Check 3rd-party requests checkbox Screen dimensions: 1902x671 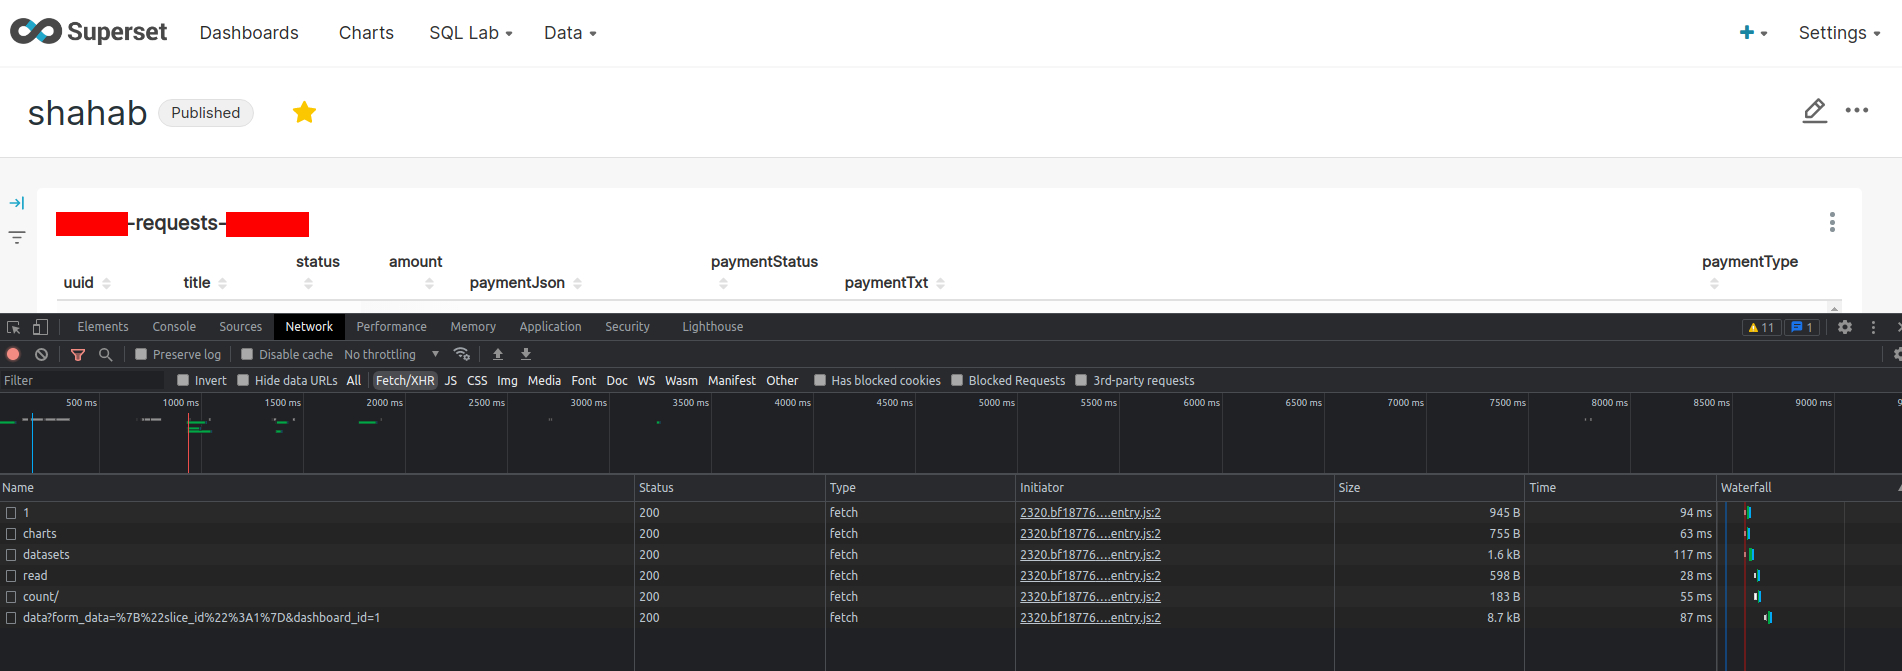1081,380
